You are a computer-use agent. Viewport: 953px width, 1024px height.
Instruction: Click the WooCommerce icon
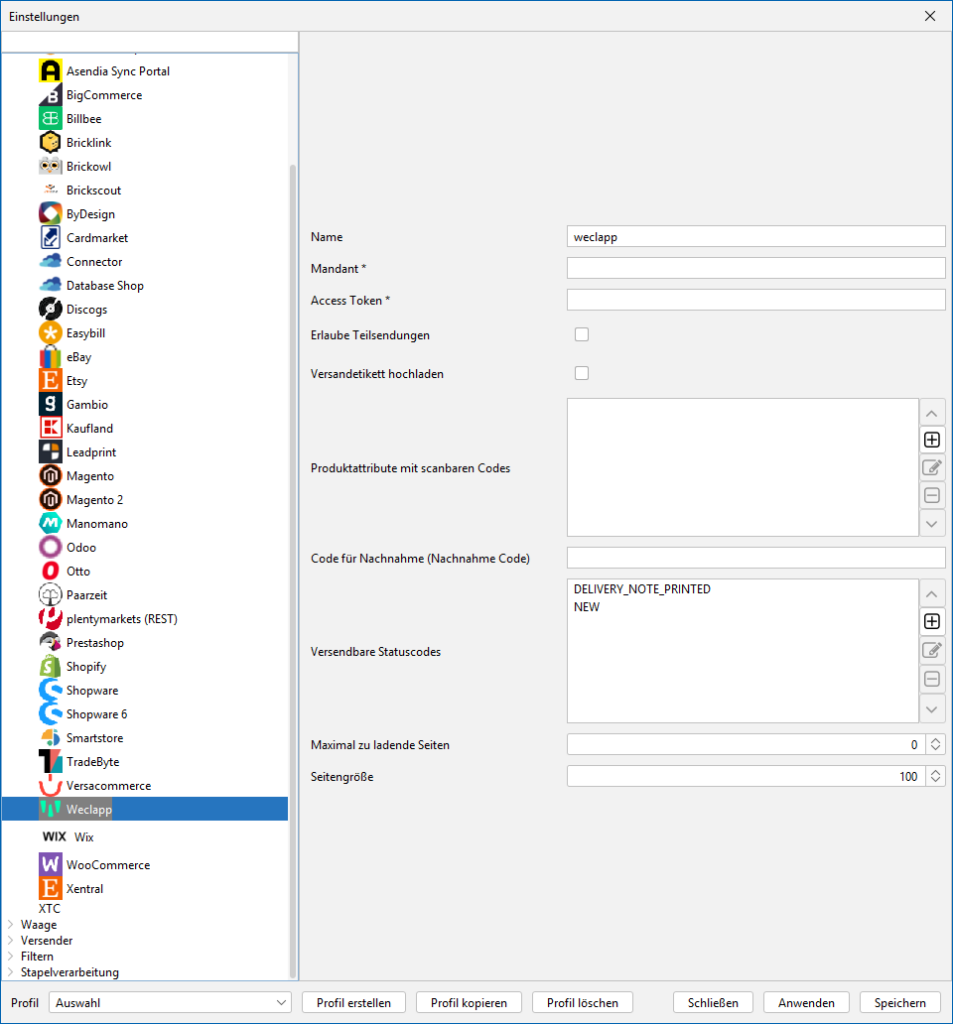50,864
